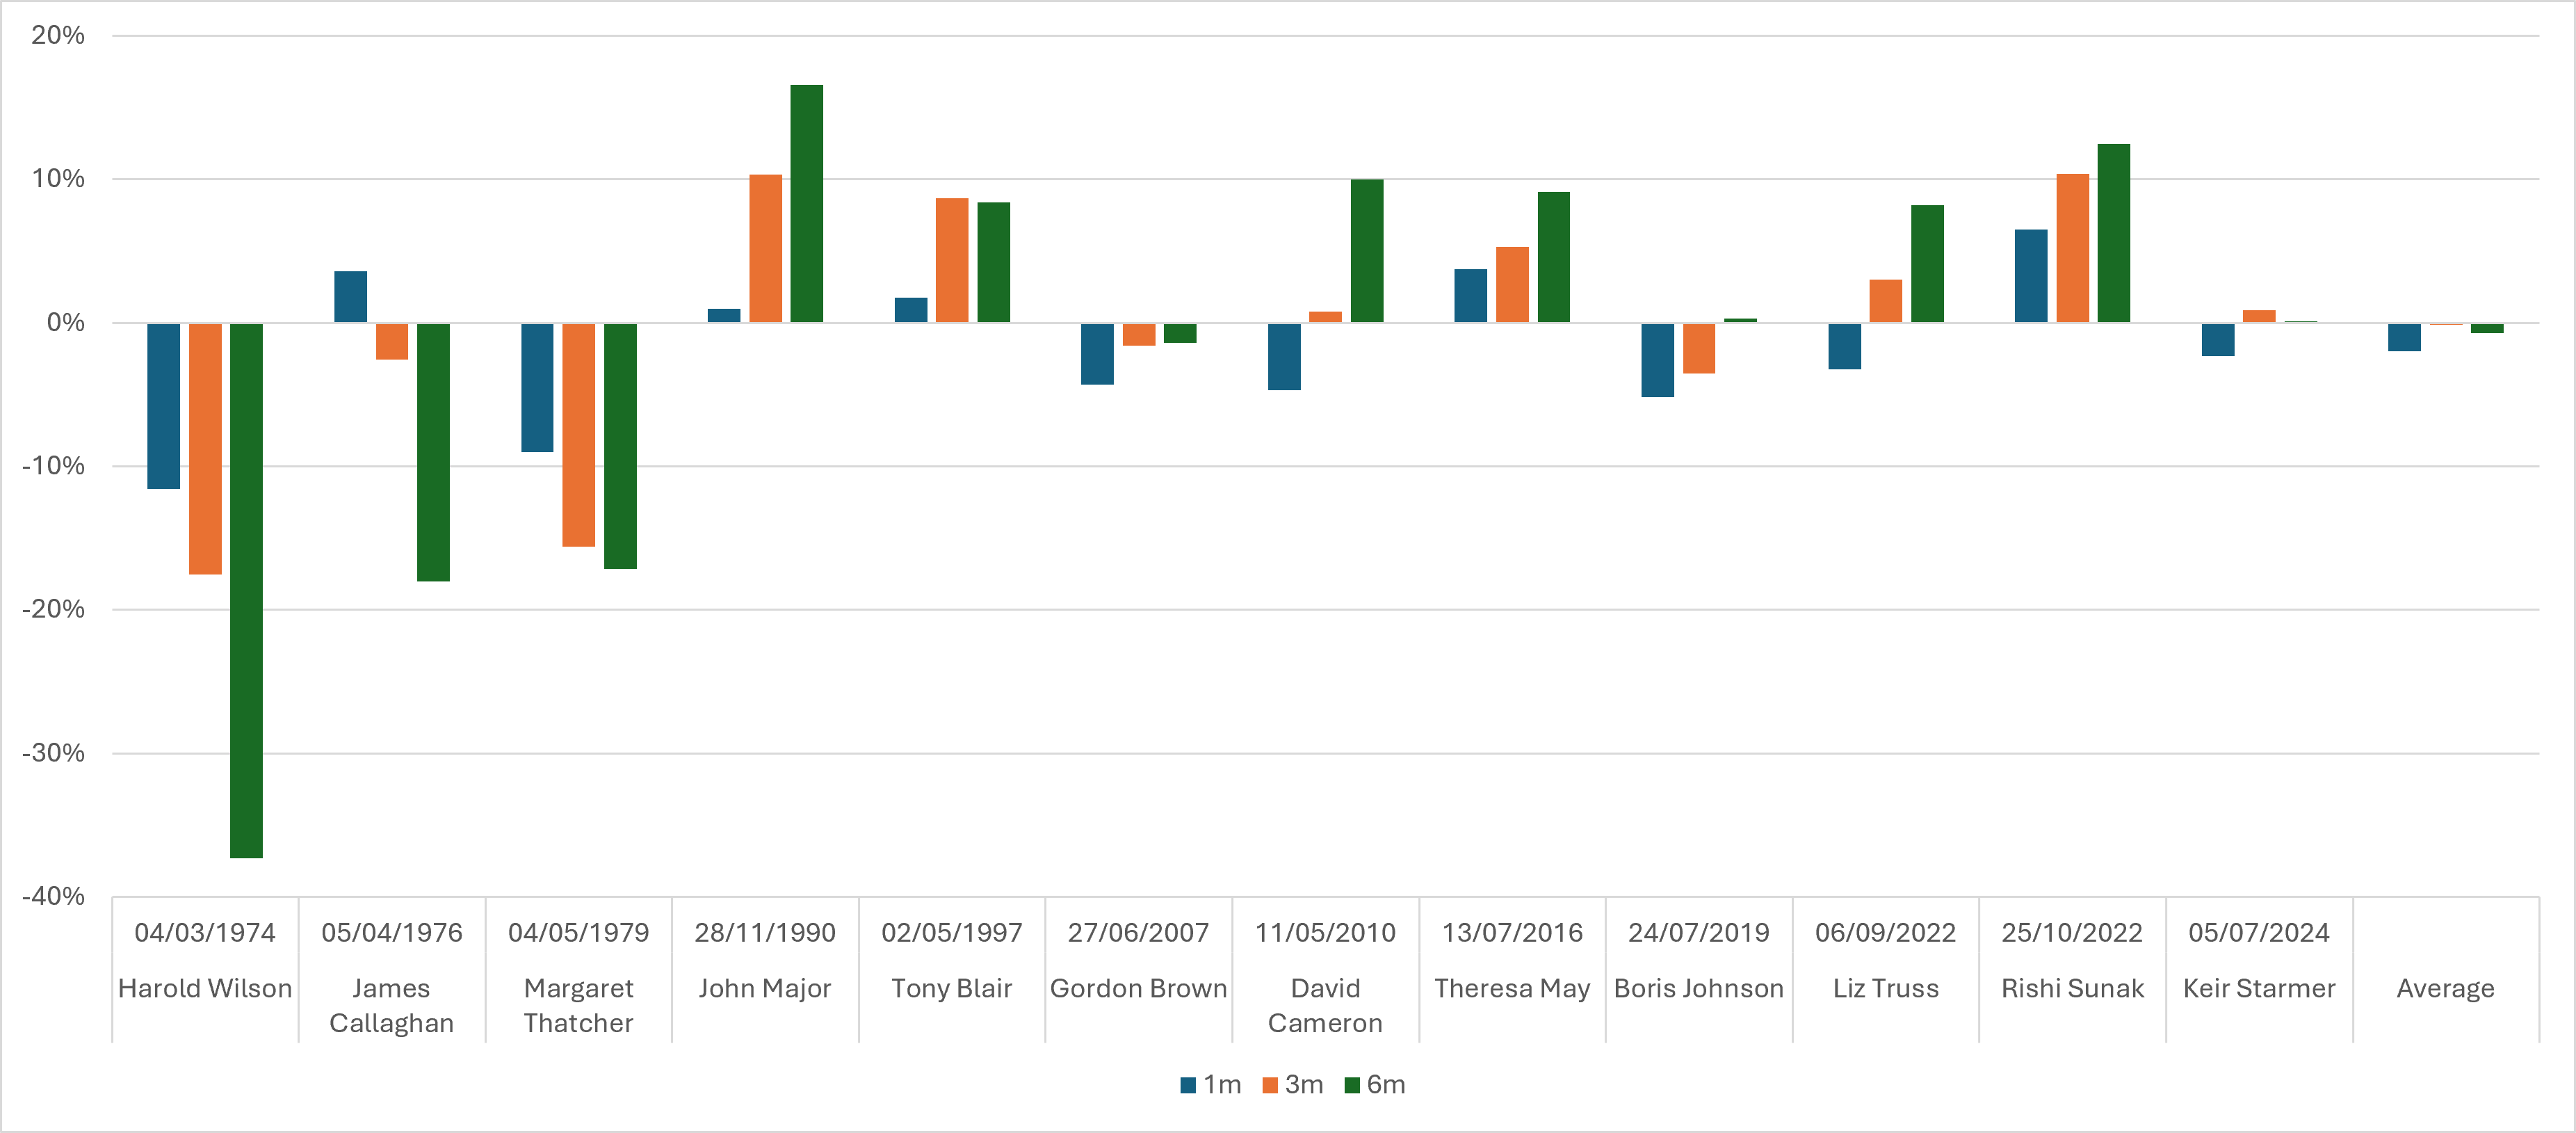
Task: Select Gordon Brown's blue 1m bar
Action: 1097,353
